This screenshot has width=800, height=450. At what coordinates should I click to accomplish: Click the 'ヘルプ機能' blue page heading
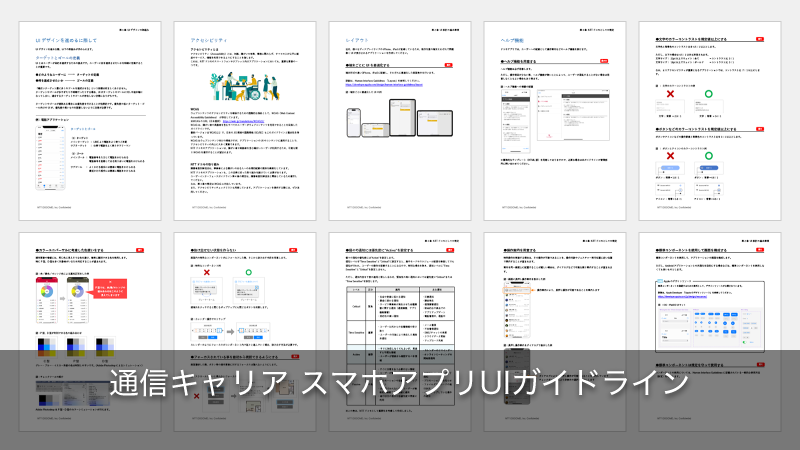(512, 40)
